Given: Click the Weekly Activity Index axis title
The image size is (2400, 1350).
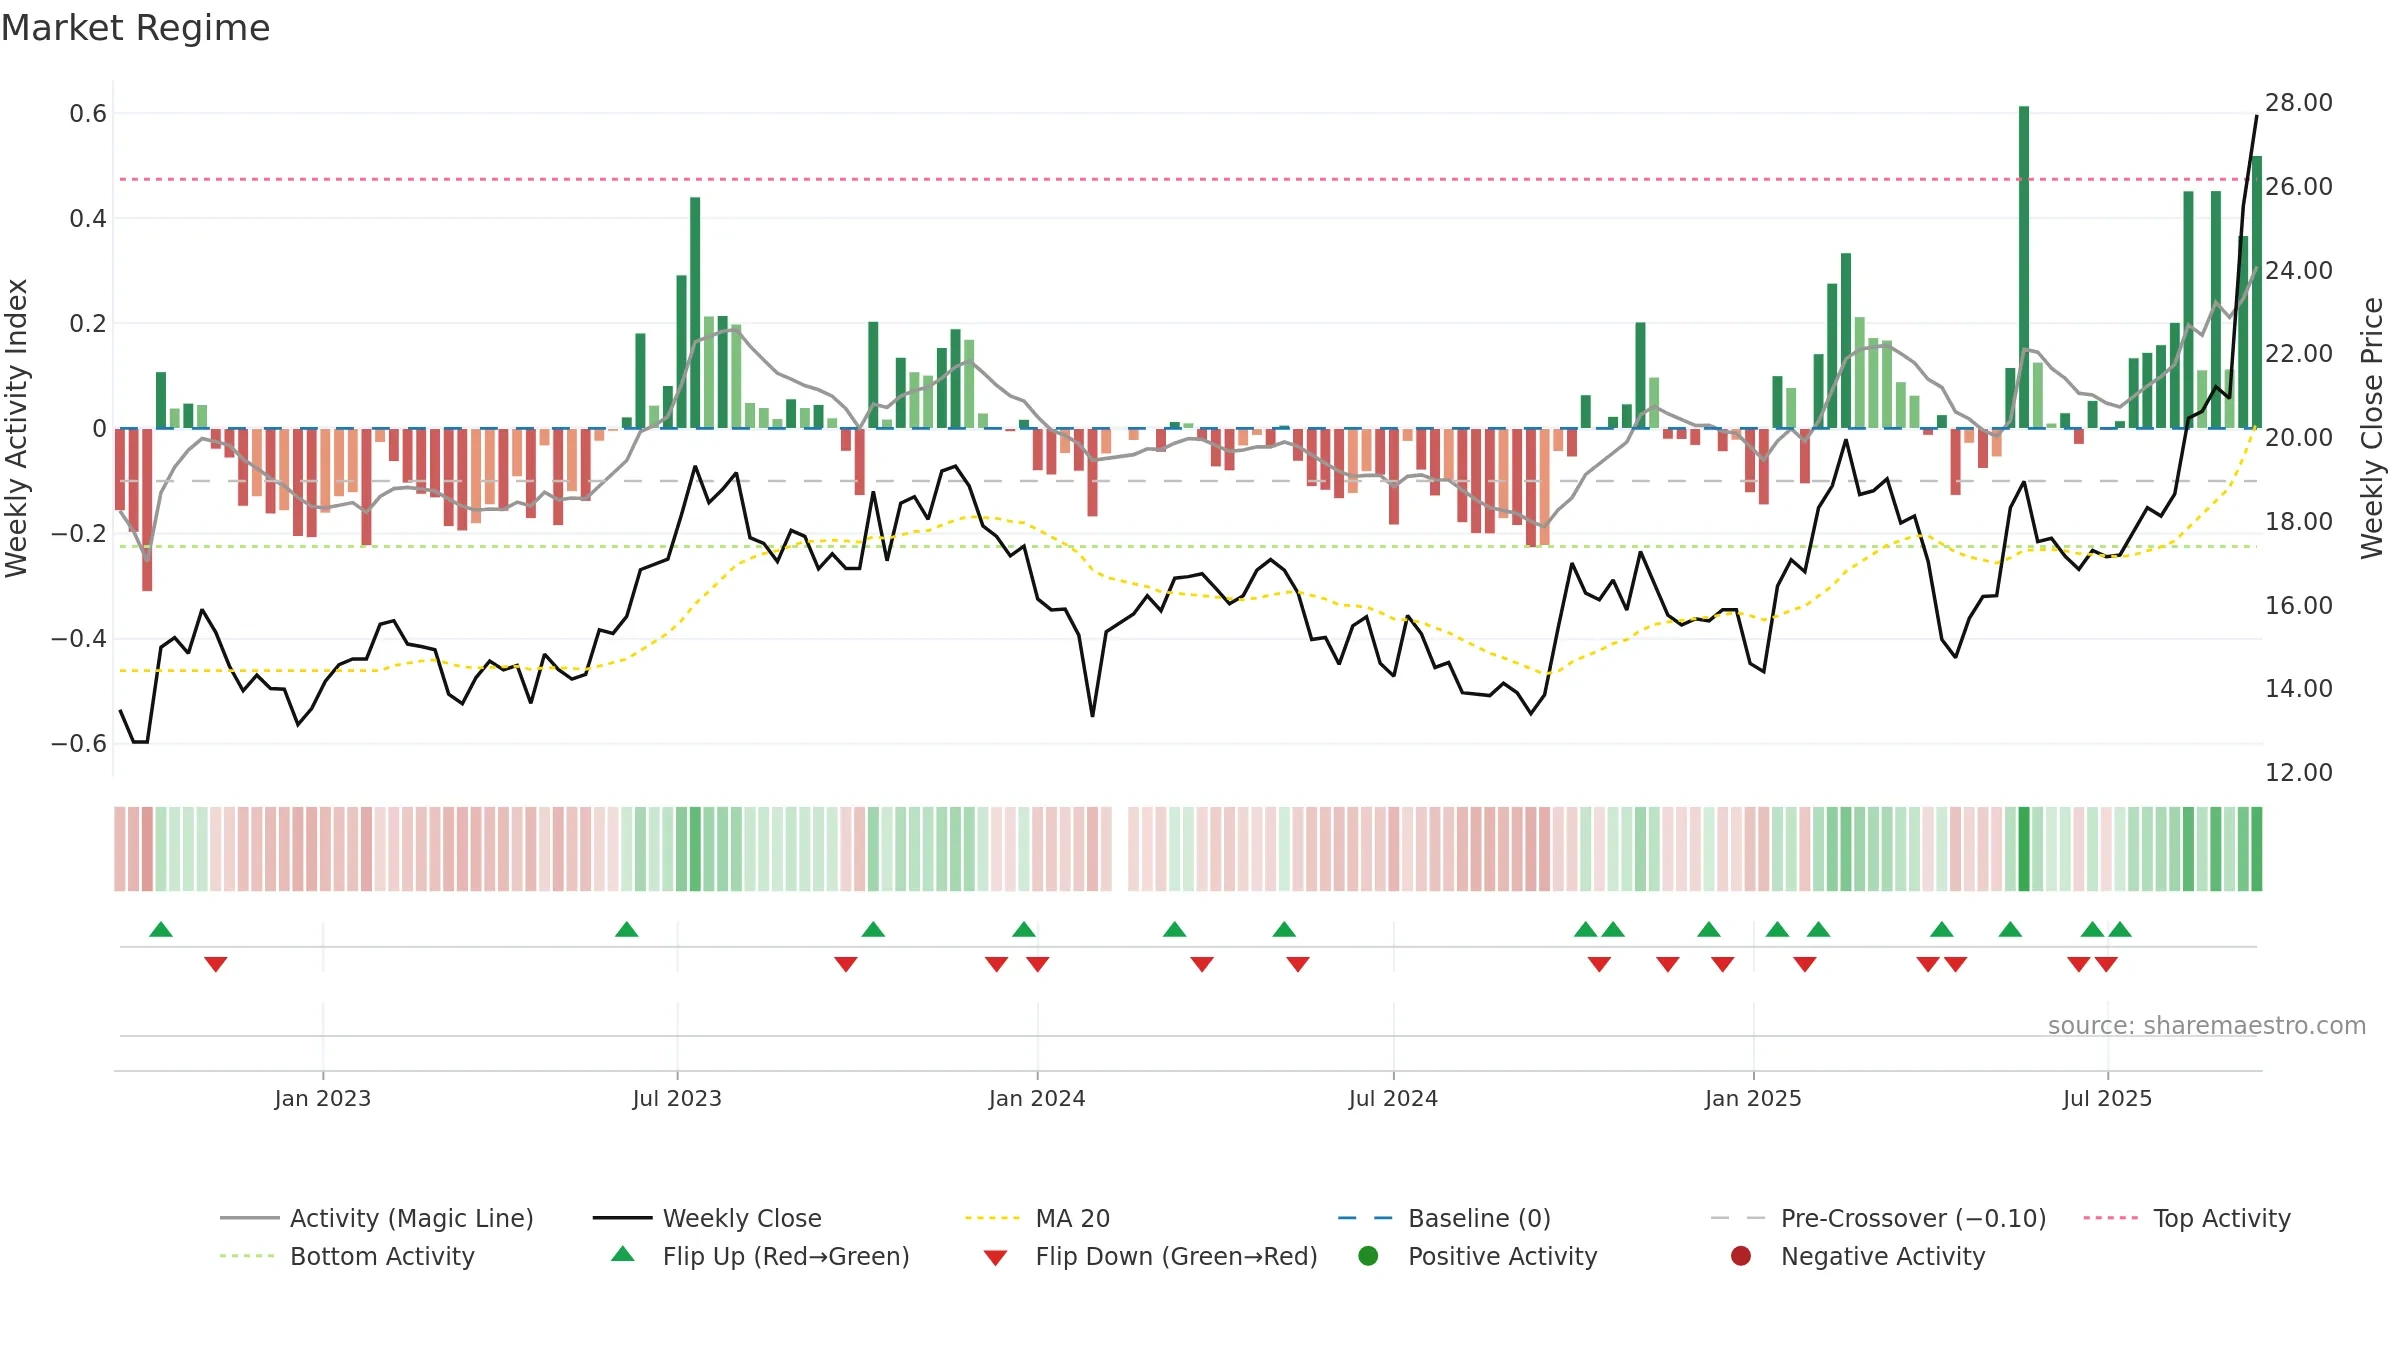Looking at the screenshot, I should pyautogui.click(x=16, y=428).
